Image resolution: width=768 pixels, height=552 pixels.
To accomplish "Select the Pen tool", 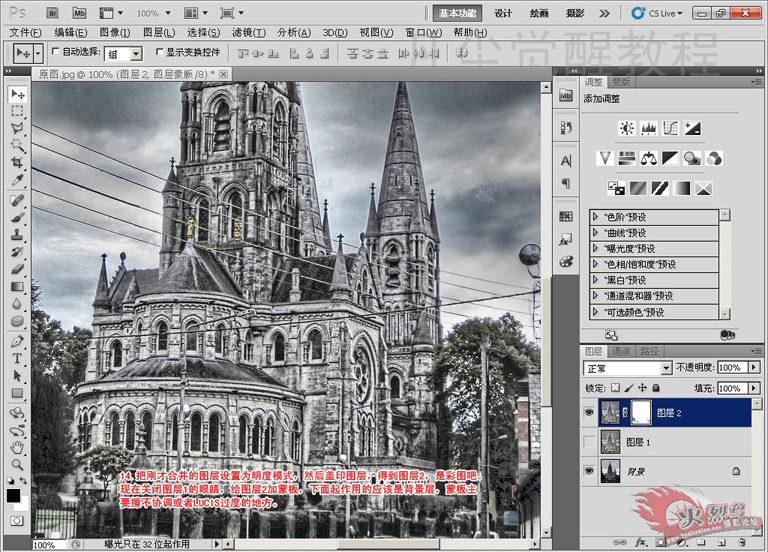I will point(17,341).
